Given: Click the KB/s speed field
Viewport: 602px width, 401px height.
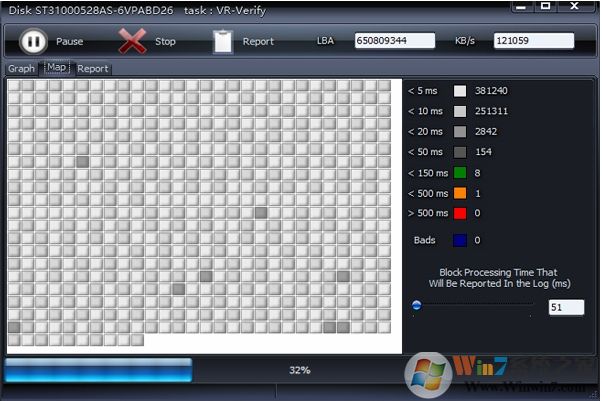Looking at the screenshot, I should [534, 40].
